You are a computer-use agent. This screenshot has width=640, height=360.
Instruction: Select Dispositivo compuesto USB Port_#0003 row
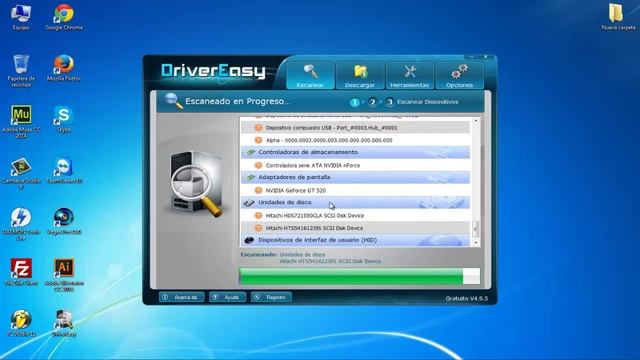[x=355, y=128]
